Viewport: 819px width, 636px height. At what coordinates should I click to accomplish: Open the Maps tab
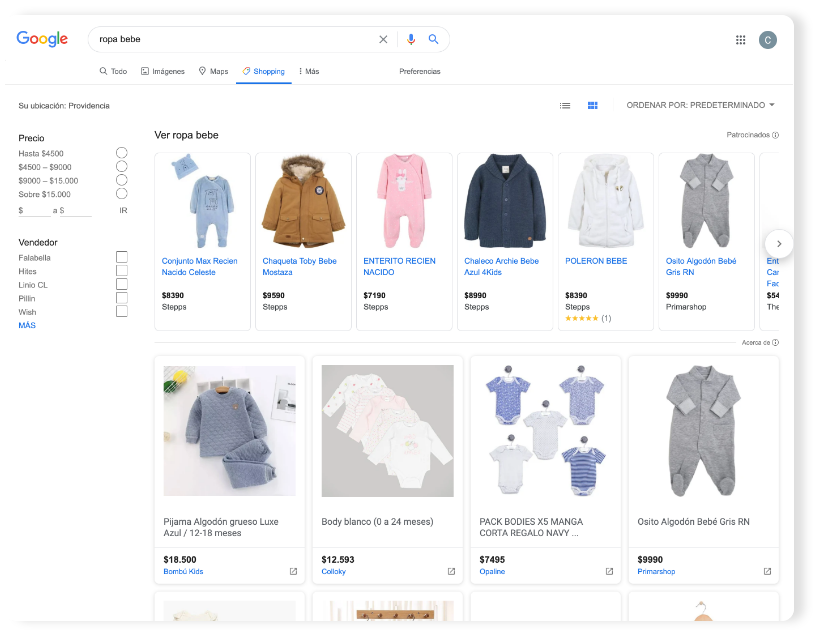click(x=213, y=72)
